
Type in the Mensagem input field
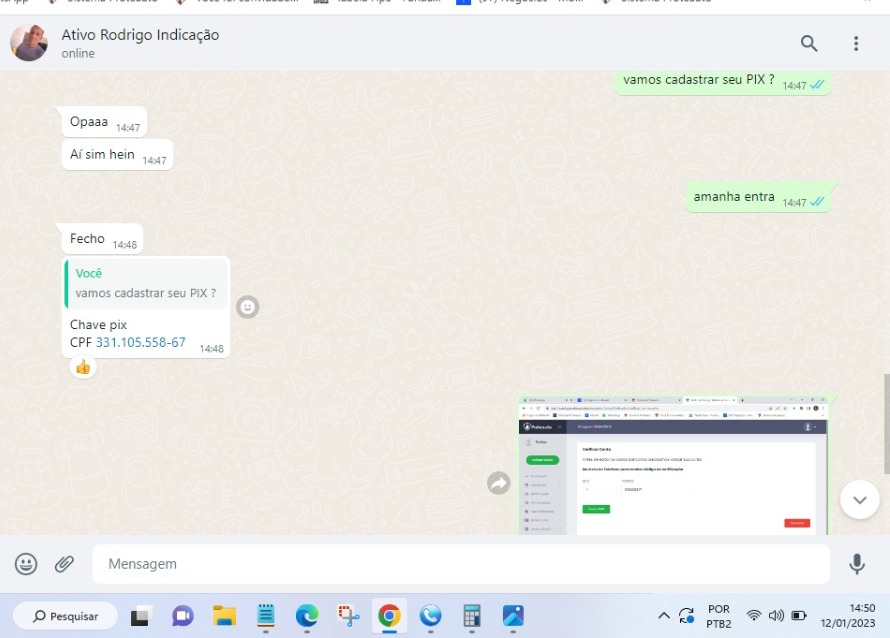[460, 564]
